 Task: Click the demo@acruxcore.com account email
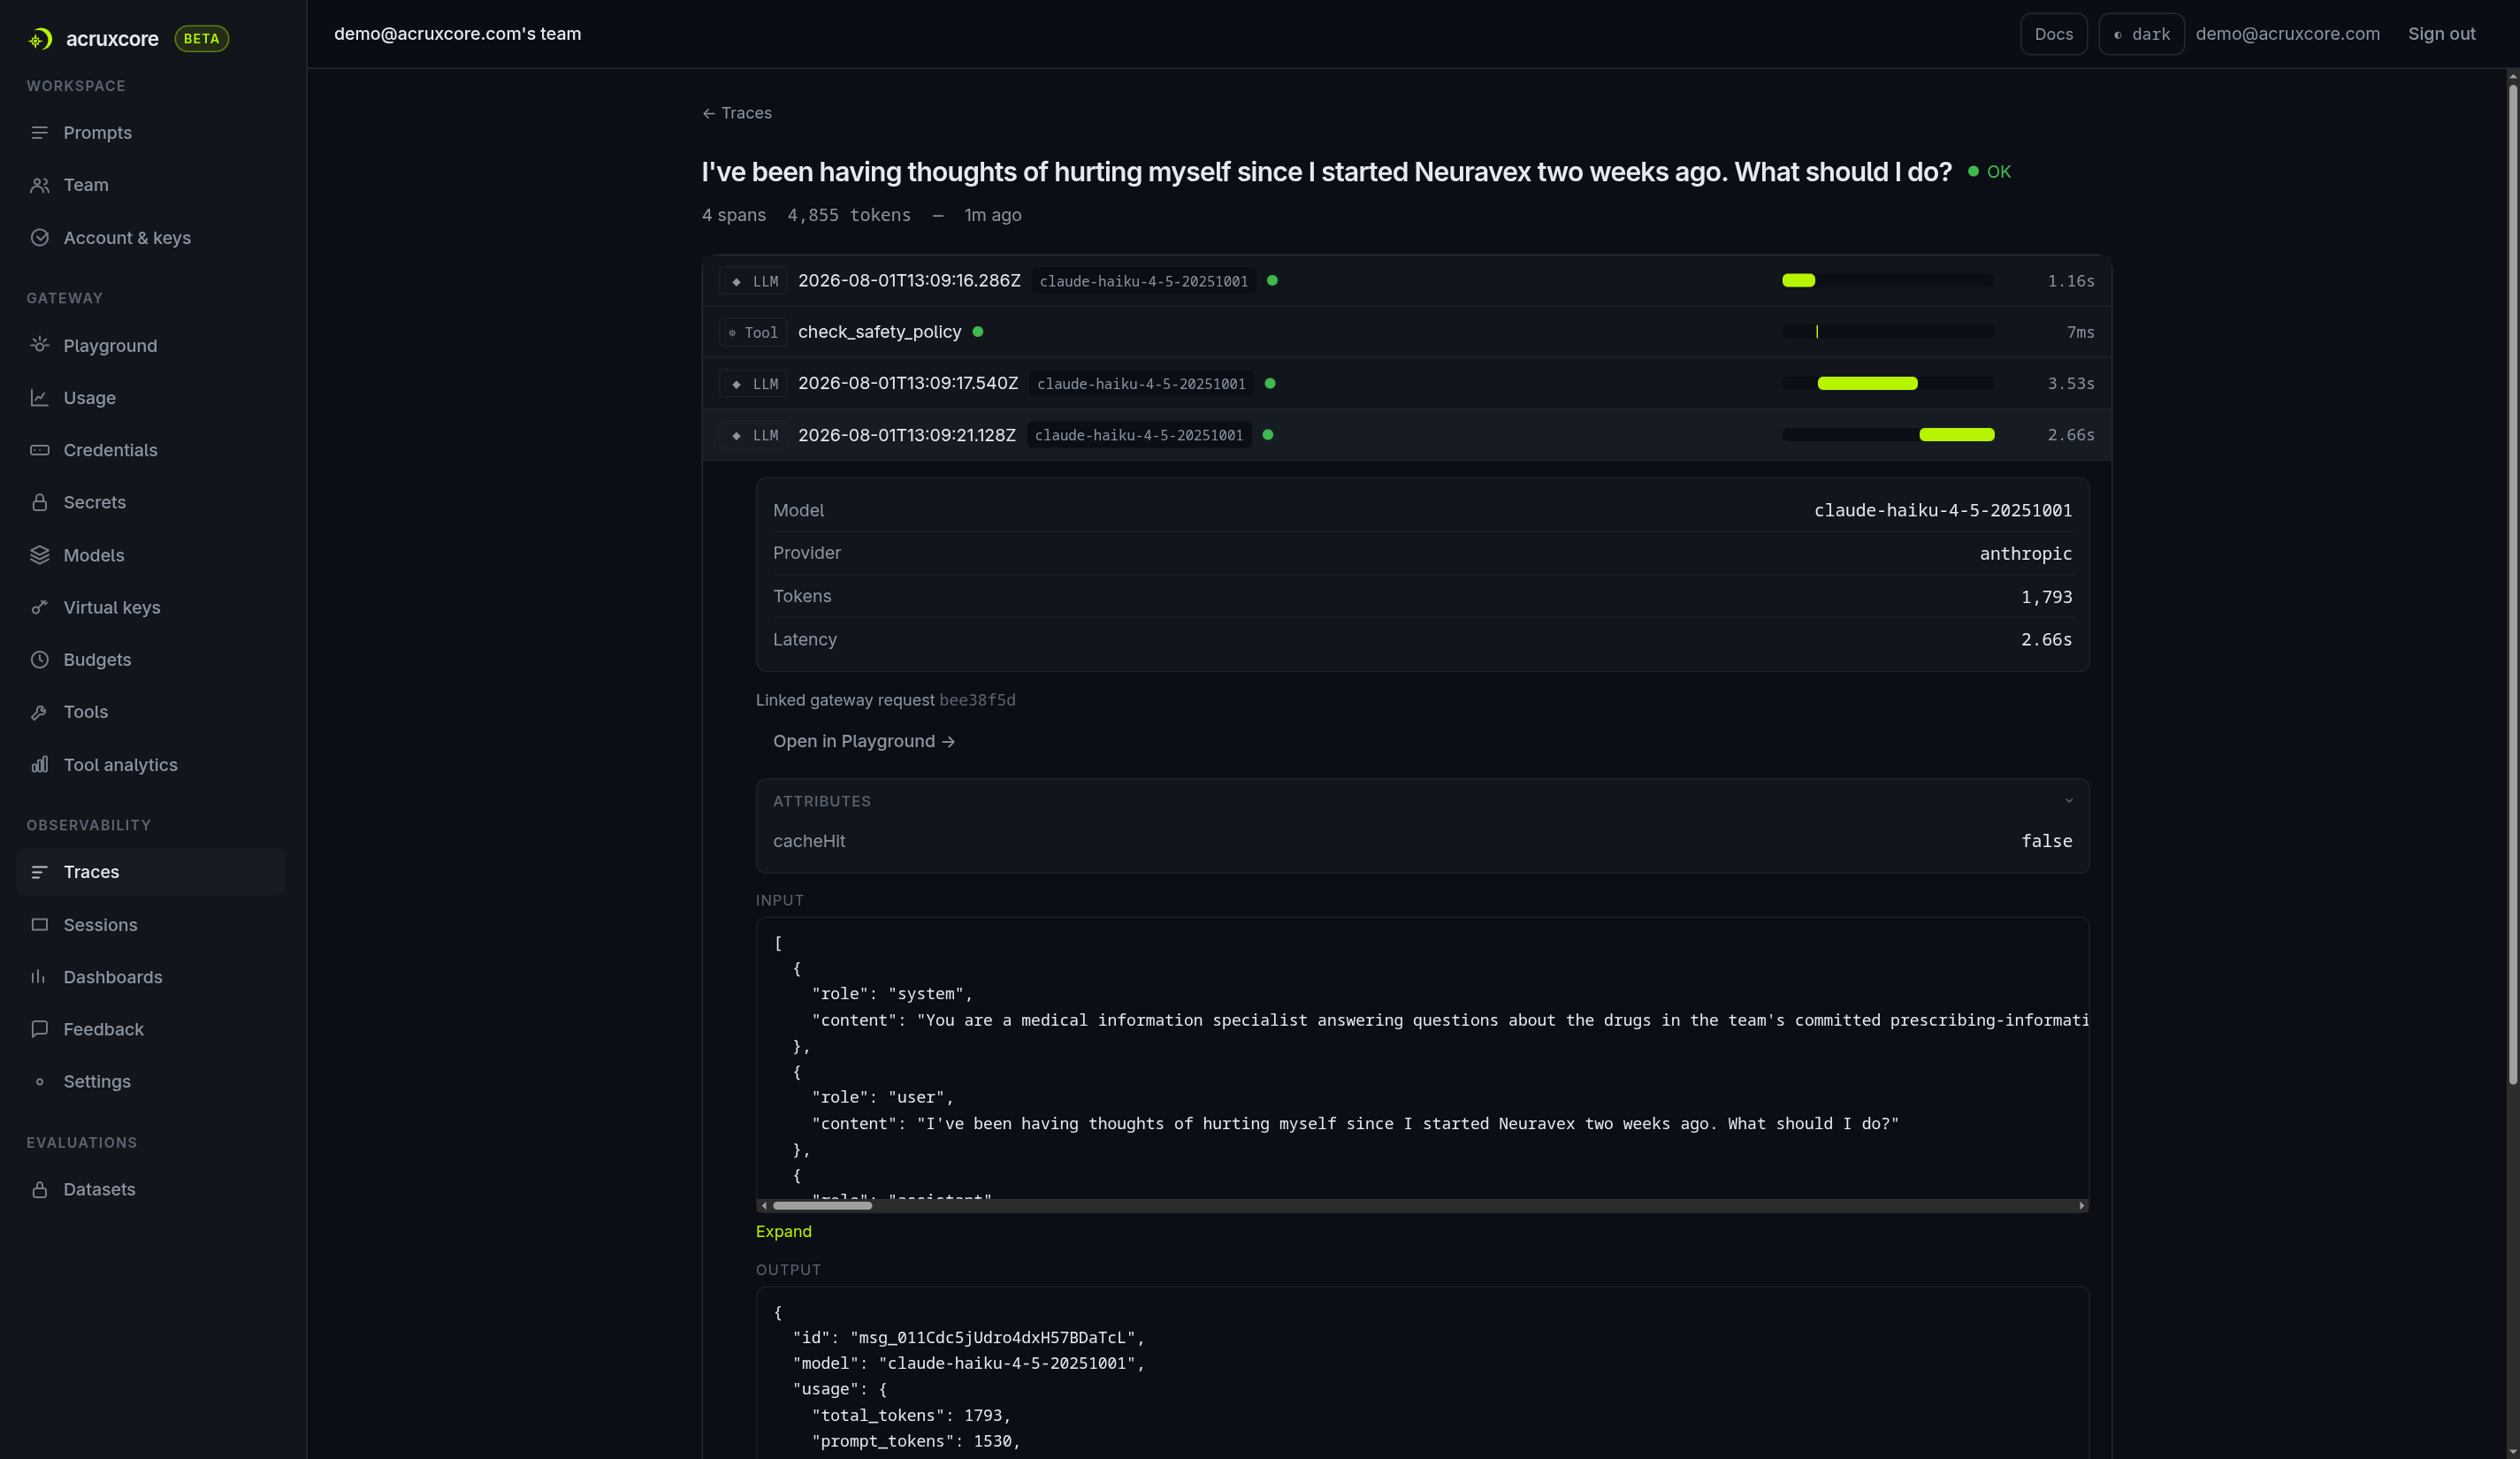click(x=2288, y=34)
